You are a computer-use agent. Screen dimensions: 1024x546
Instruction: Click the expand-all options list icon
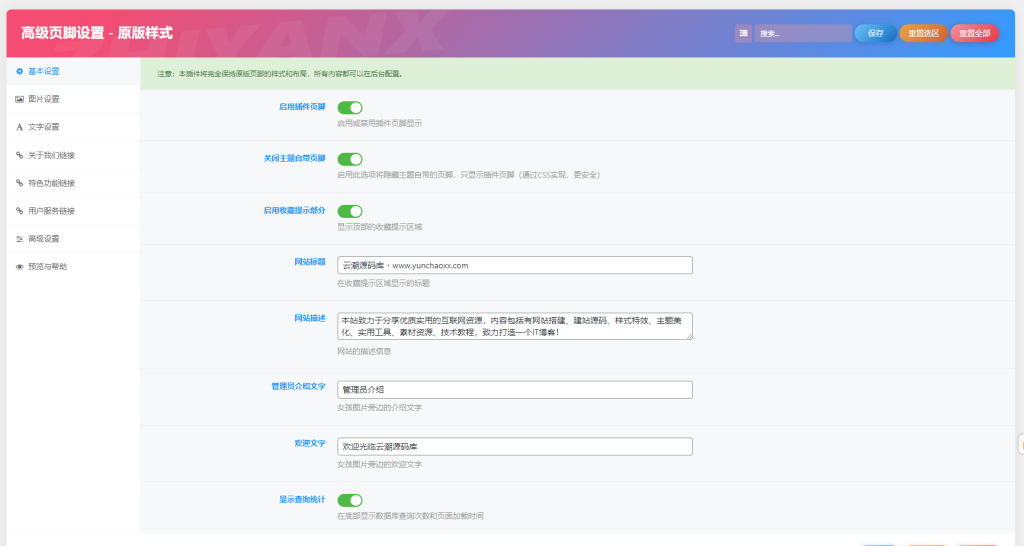click(x=743, y=33)
